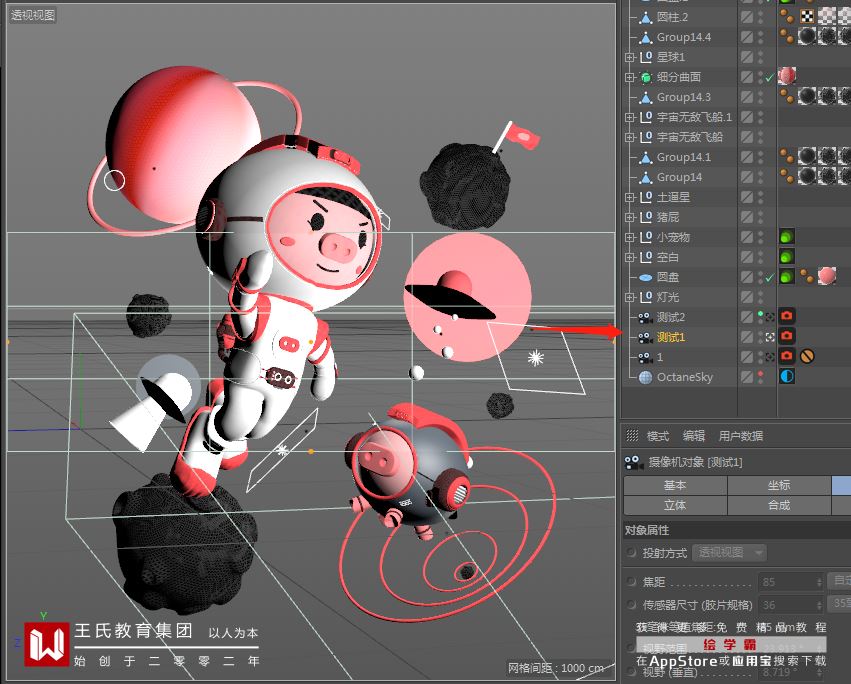Switch to the 立体 tab
This screenshot has height=684, width=851.
[x=675, y=505]
